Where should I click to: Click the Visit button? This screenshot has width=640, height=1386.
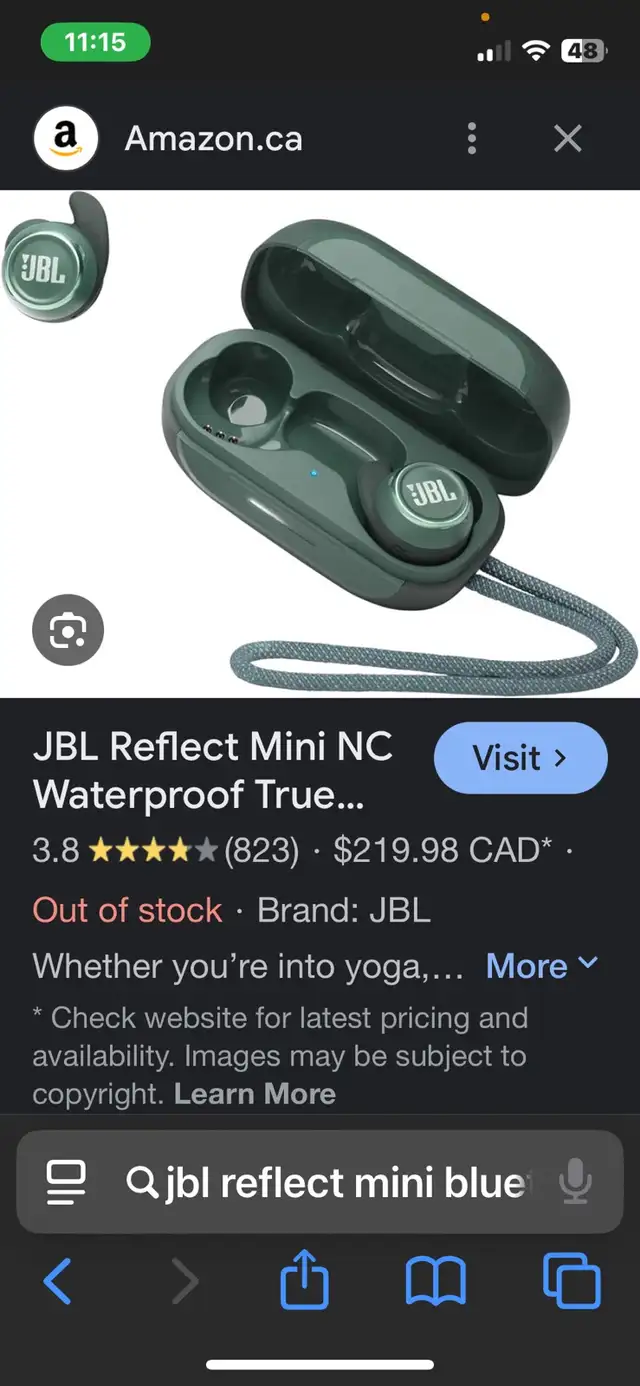pyautogui.click(x=520, y=758)
